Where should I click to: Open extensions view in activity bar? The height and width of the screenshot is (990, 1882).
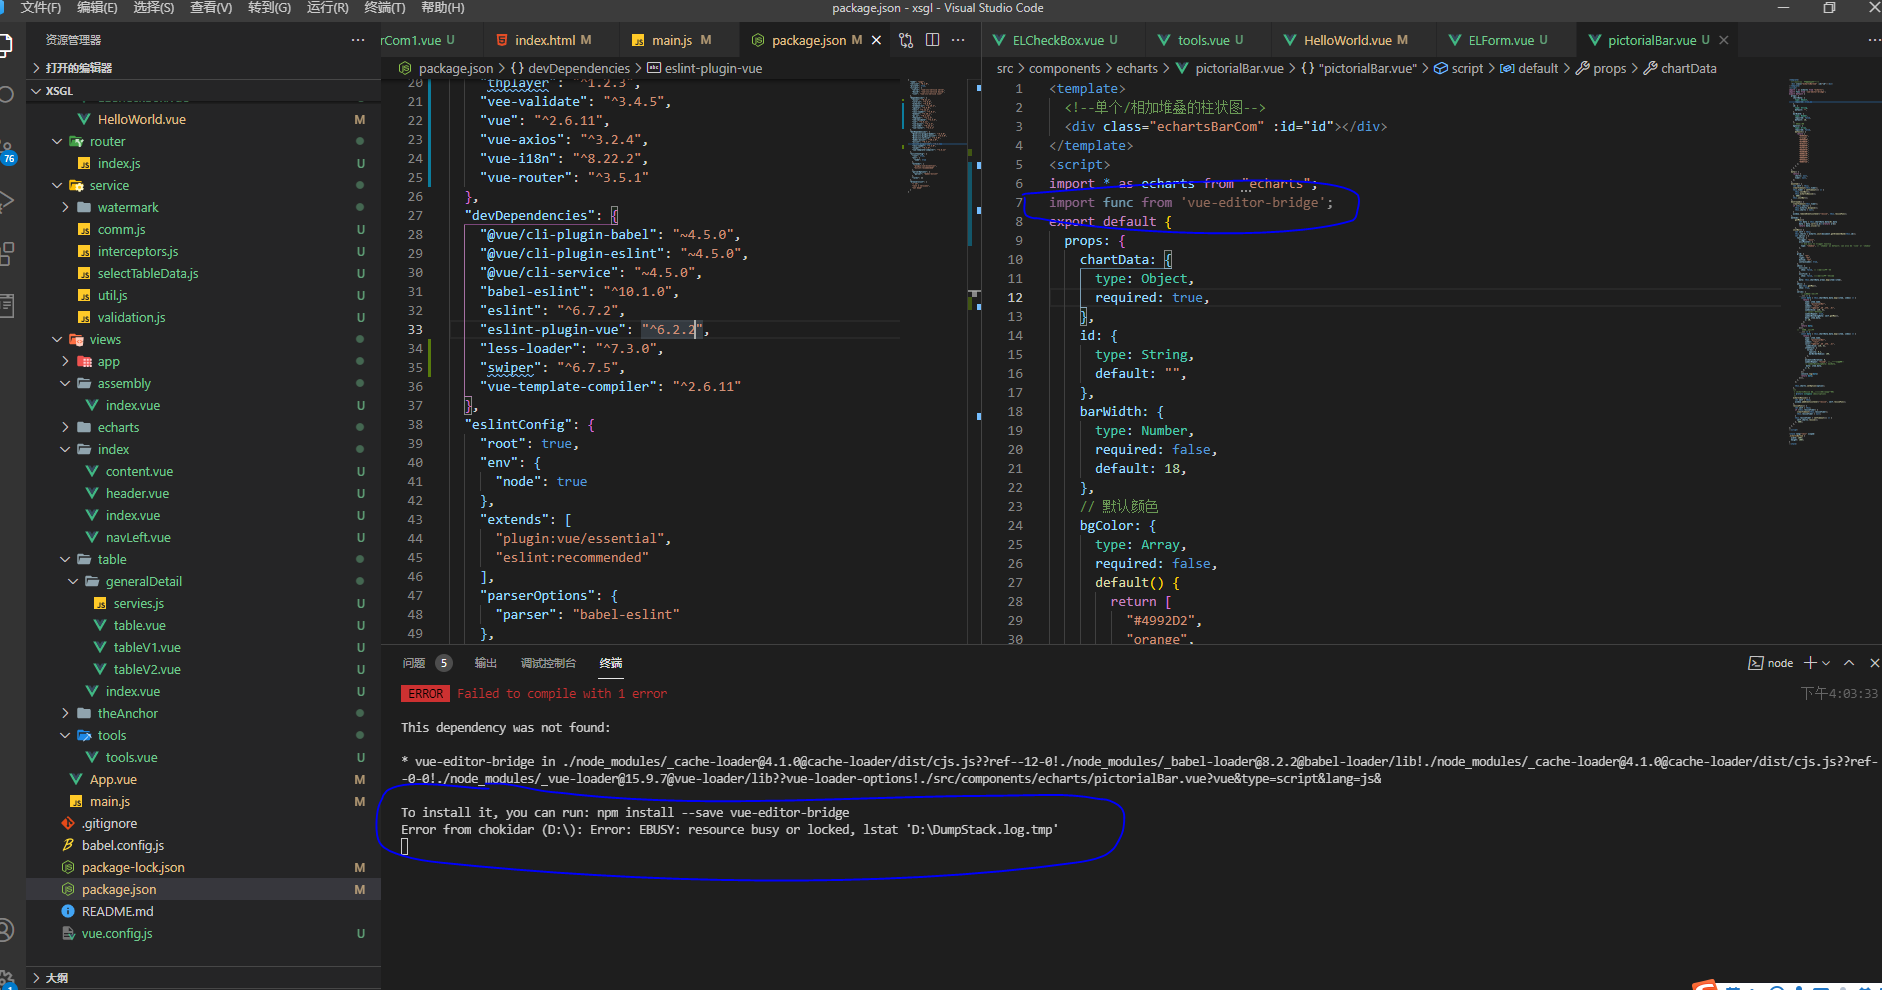[6, 254]
